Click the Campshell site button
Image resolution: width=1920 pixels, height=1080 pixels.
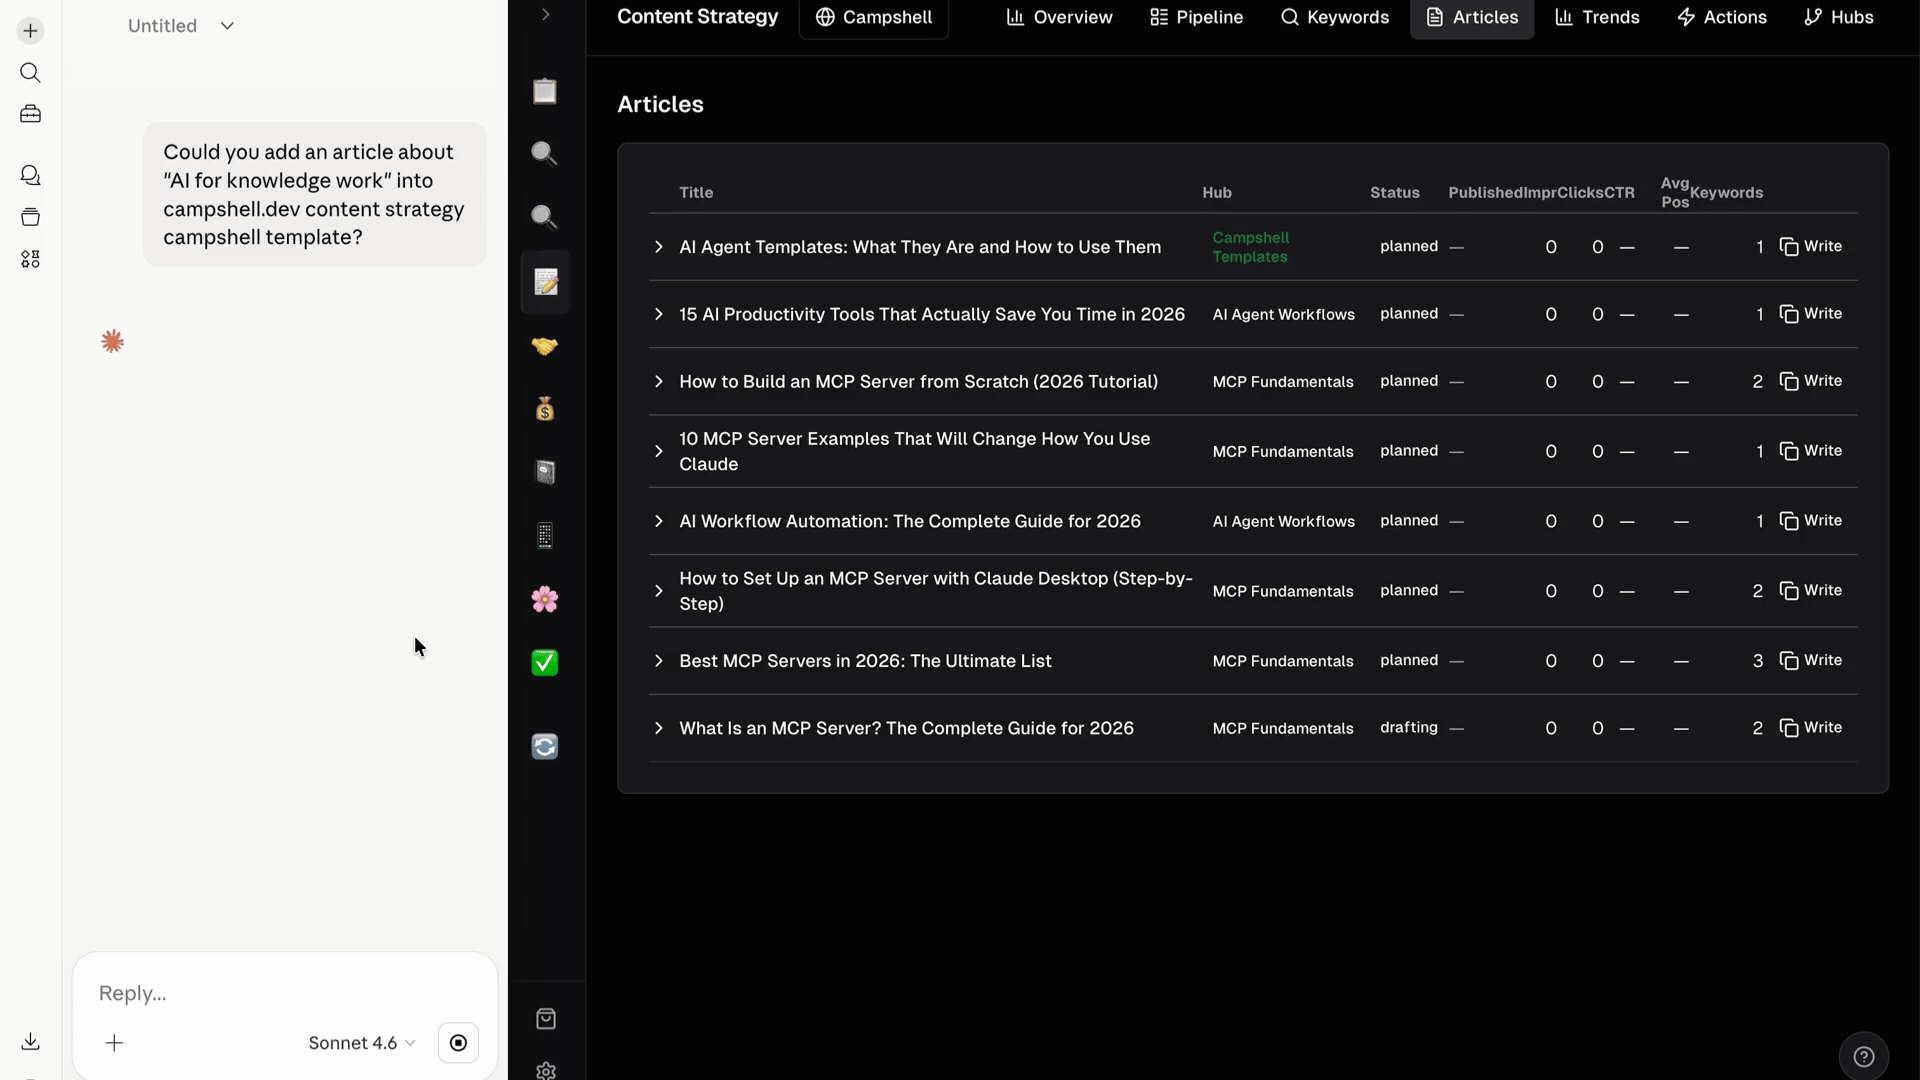pos(874,17)
